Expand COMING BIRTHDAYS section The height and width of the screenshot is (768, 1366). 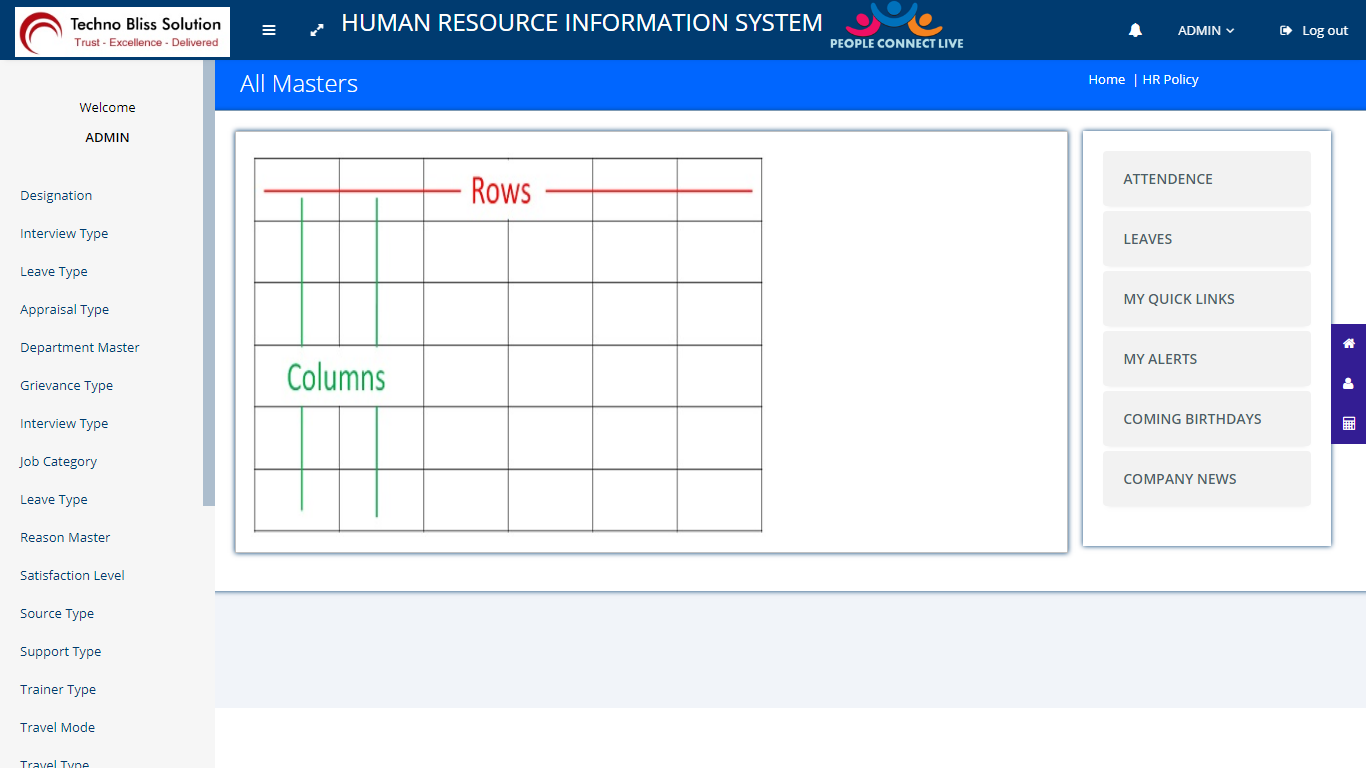pos(1206,419)
